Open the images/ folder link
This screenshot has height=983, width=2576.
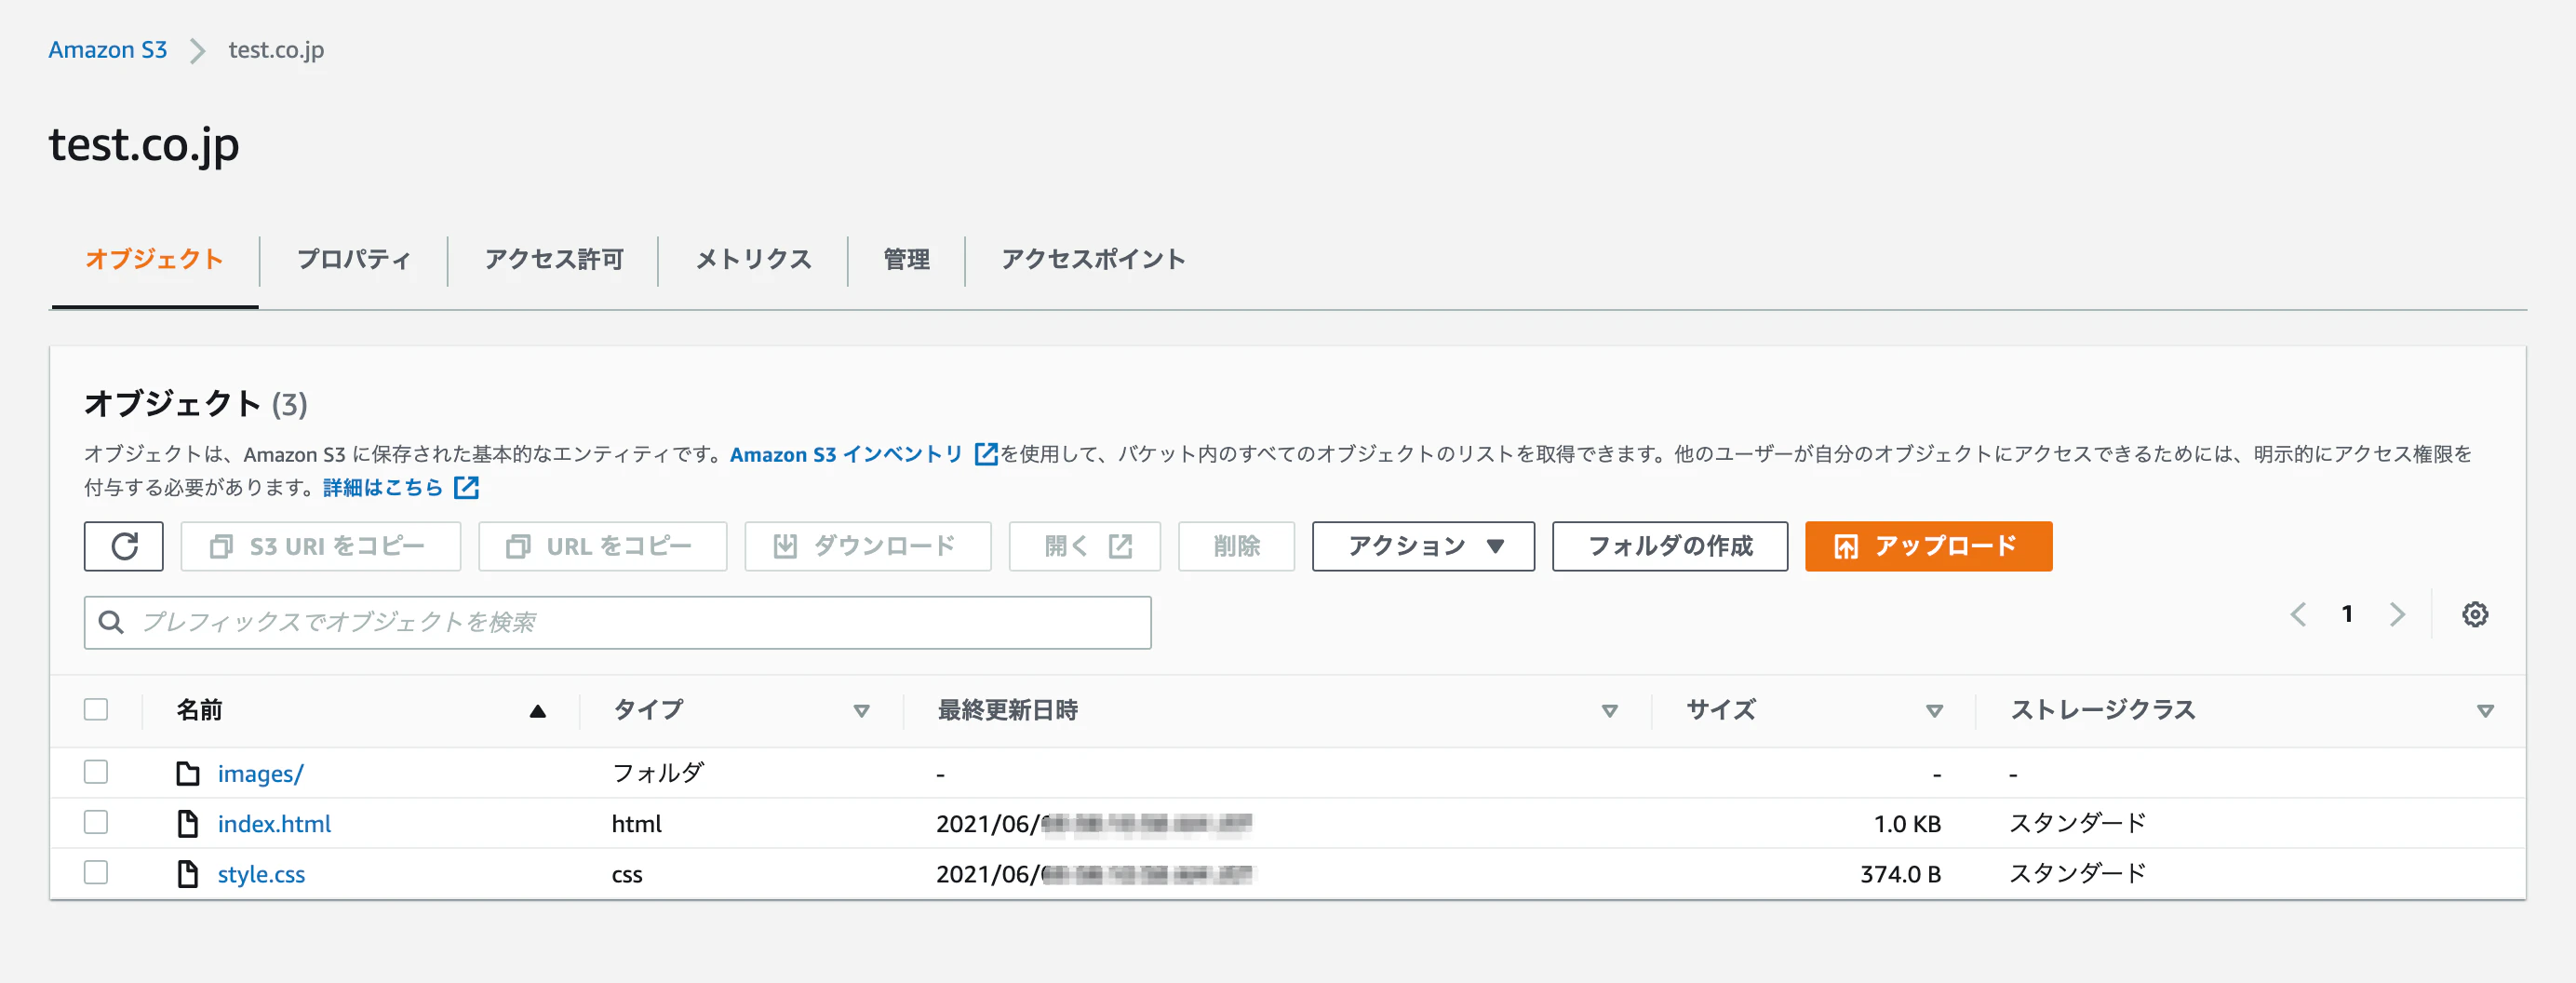coord(261,773)
